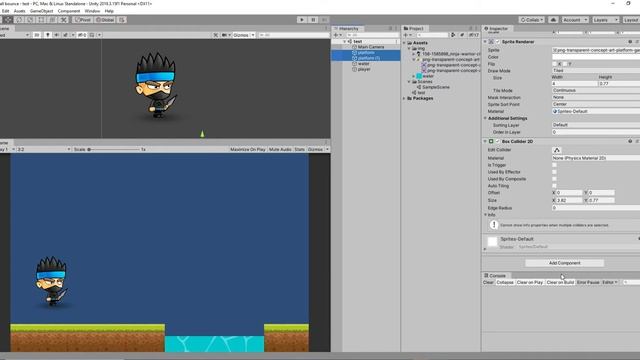Select water object in Hierarchy
640x360 pixels.
tap(363, 64)
